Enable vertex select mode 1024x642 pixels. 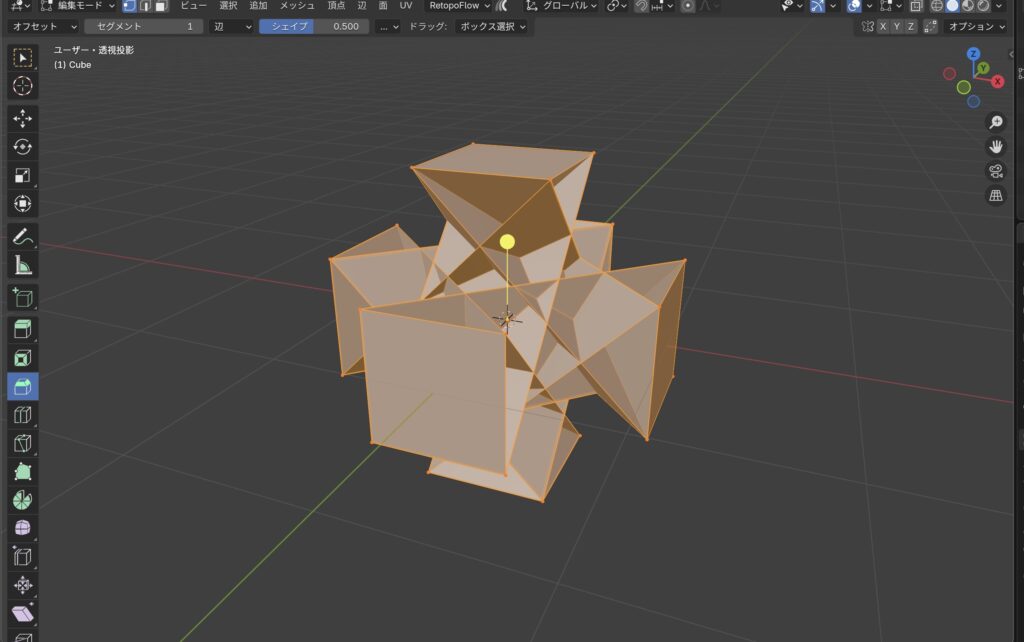point(129,6)
